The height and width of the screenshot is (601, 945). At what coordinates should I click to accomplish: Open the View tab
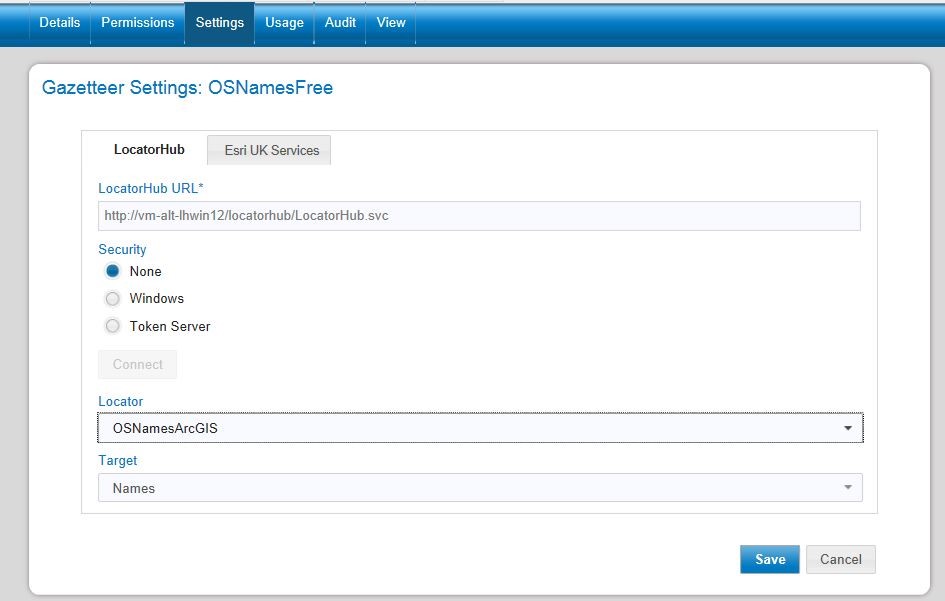(x=391, y=23)
